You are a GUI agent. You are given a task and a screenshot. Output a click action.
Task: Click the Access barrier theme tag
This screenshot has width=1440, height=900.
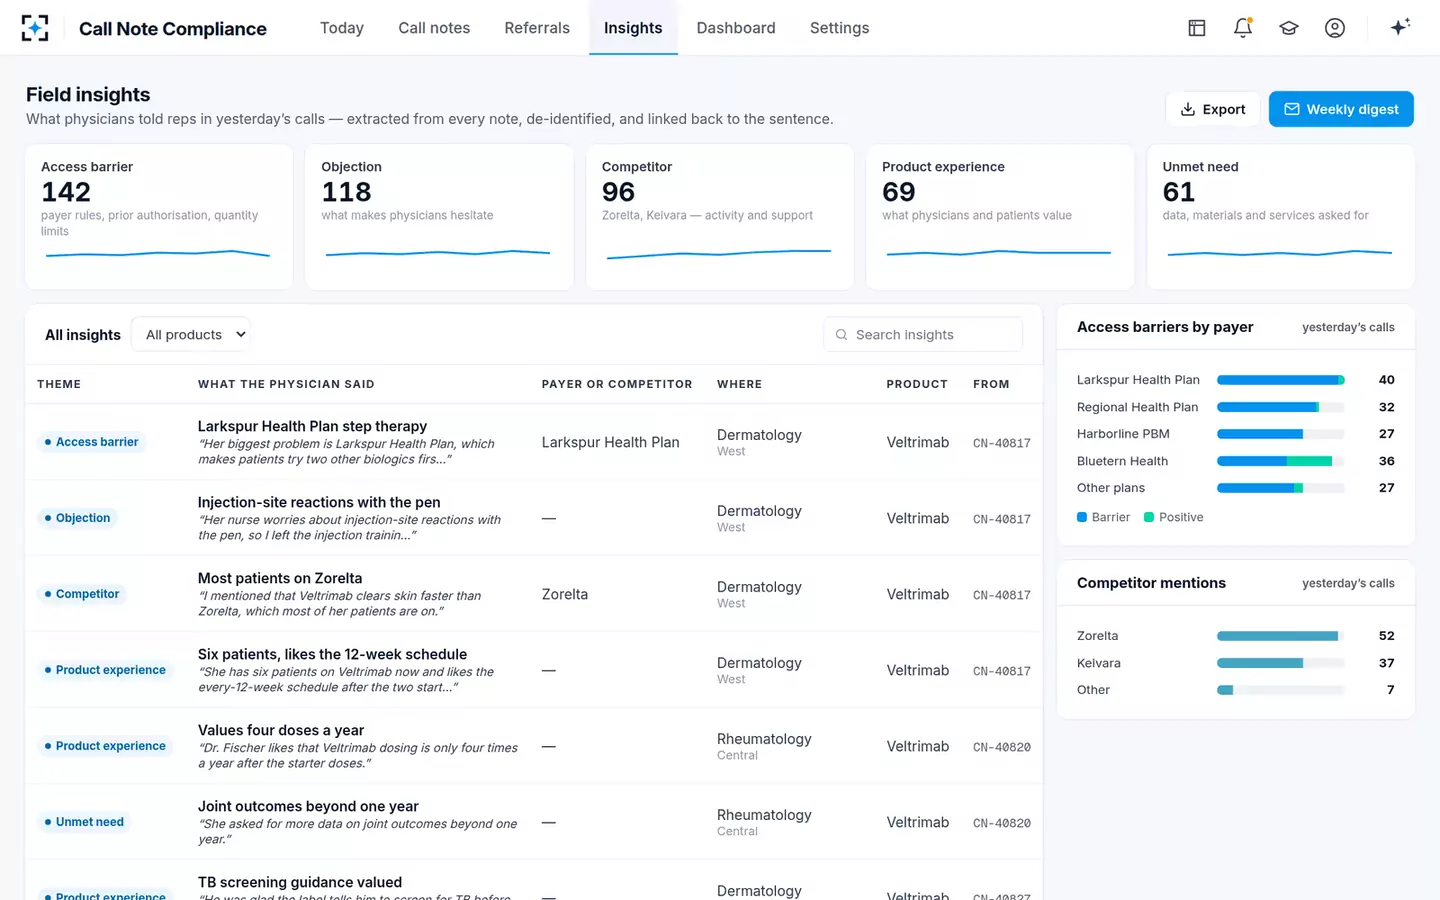[x=92, y=442]
